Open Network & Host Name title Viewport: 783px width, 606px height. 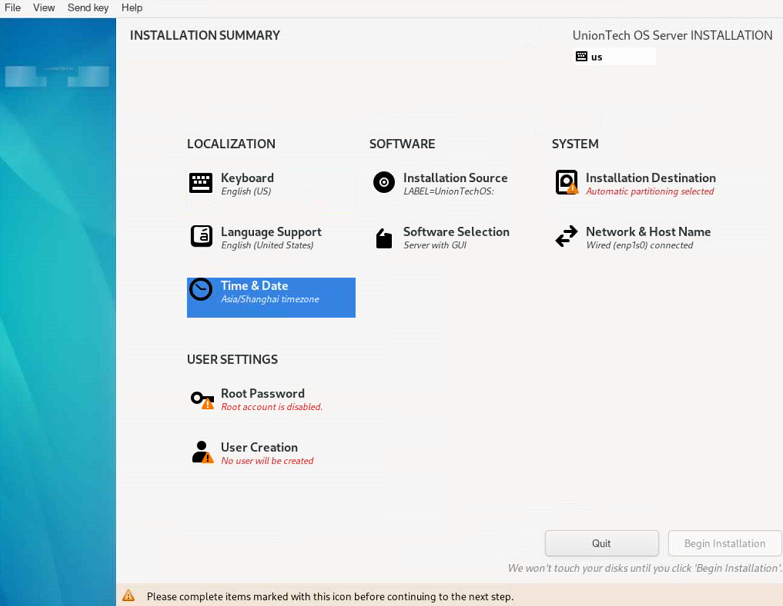(x=648, y=232)
